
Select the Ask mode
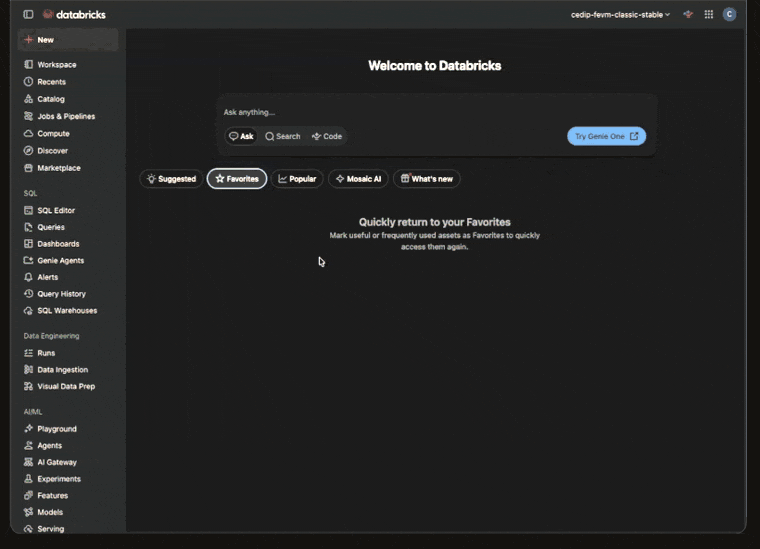coord(241,136)
